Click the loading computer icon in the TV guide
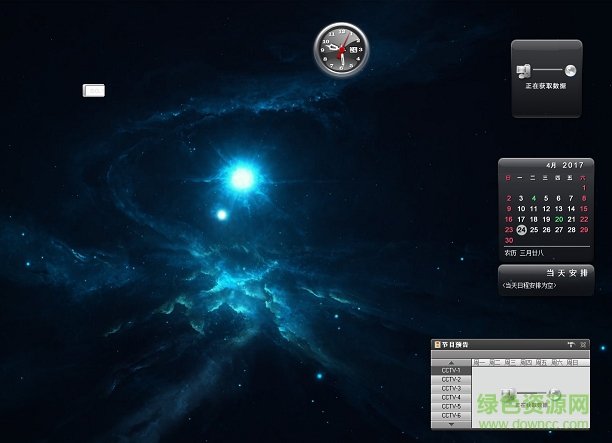Viewport: 612px width, 443px height. pos(509,393)
